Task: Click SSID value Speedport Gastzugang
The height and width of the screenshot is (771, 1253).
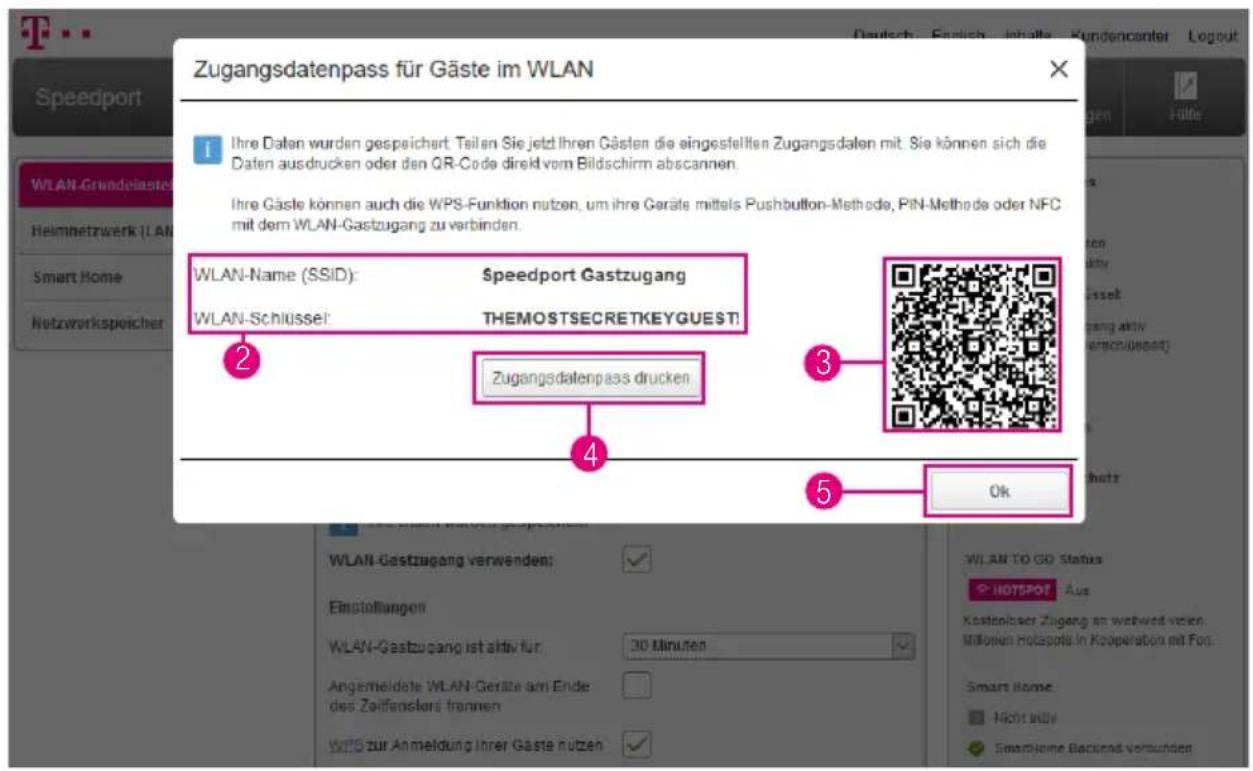Action: [584, 276]
